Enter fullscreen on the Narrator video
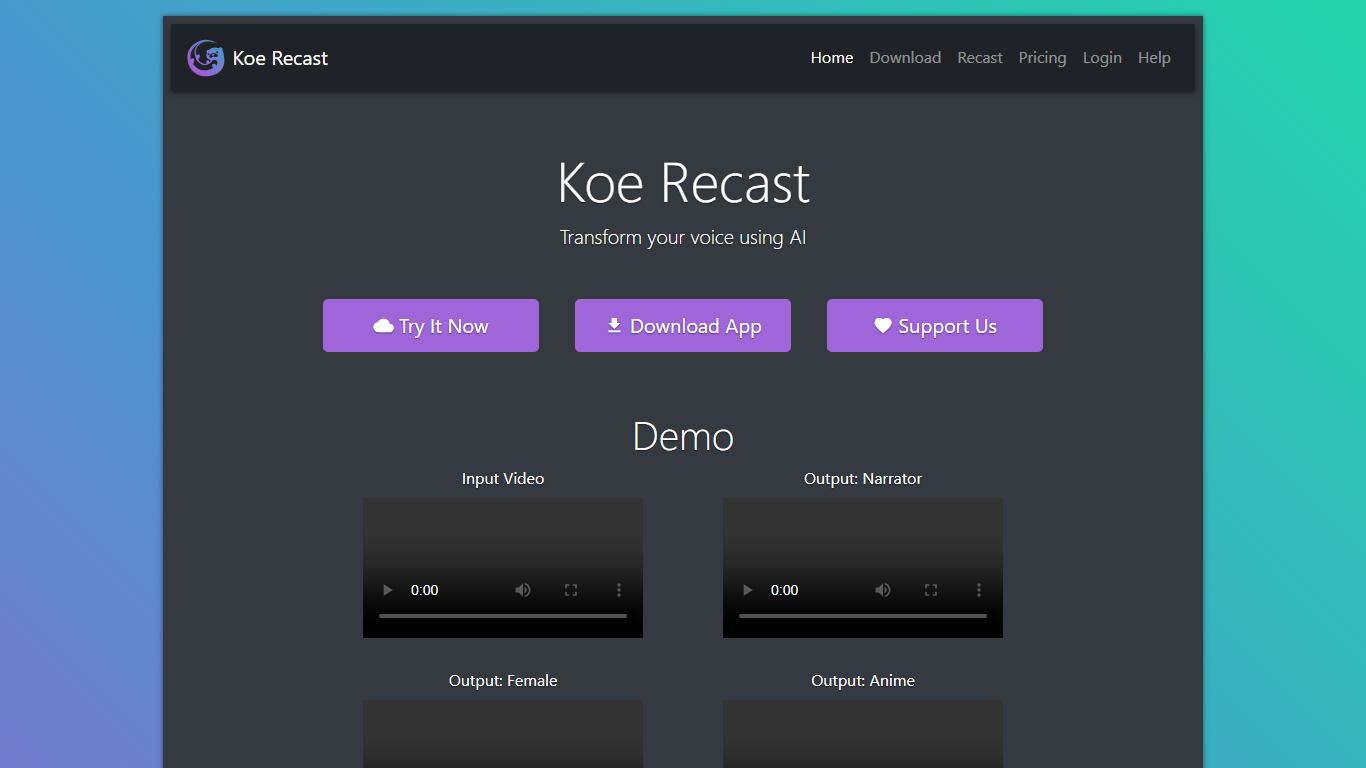 (x=931, y=590)
